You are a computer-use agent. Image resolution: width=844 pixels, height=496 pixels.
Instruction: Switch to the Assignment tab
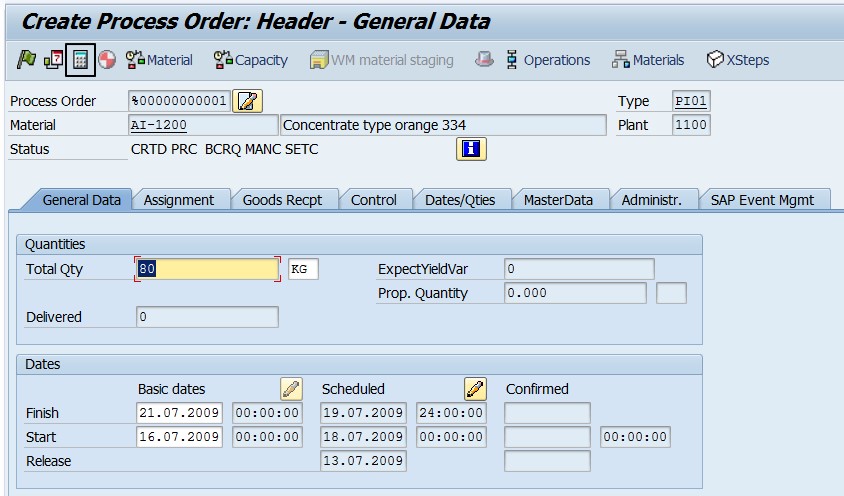pos(179,200)
